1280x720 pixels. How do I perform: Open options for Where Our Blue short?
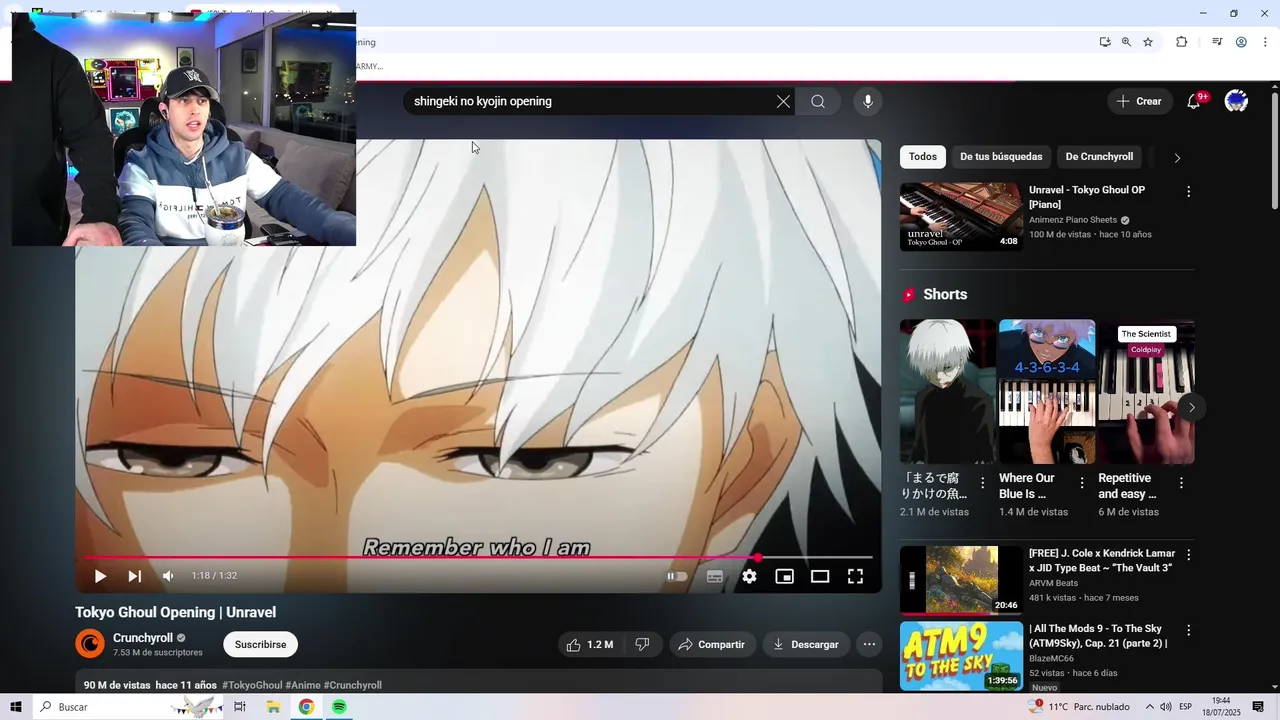(1081, 483)
